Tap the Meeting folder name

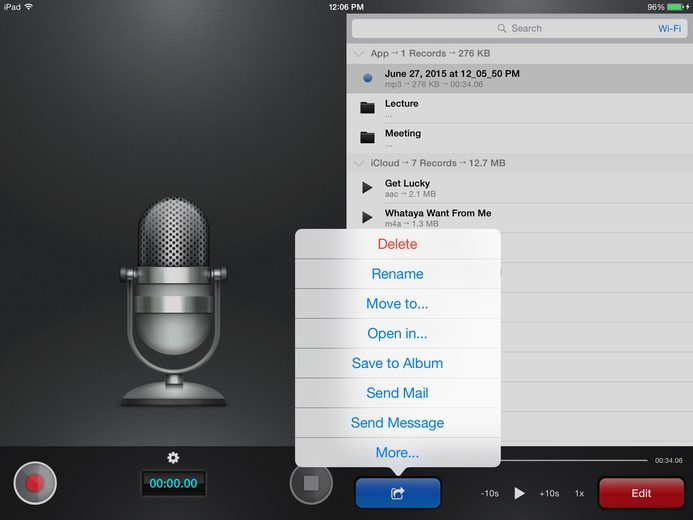coord(403,133)
